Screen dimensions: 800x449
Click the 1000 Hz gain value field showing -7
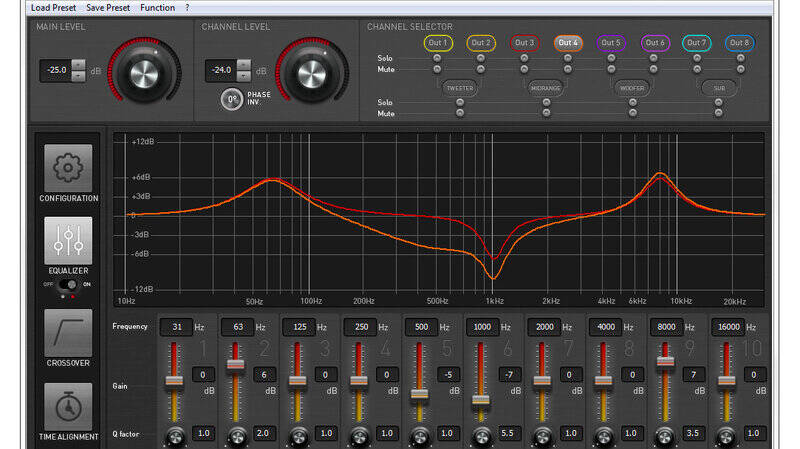click(x=509, y=375)
